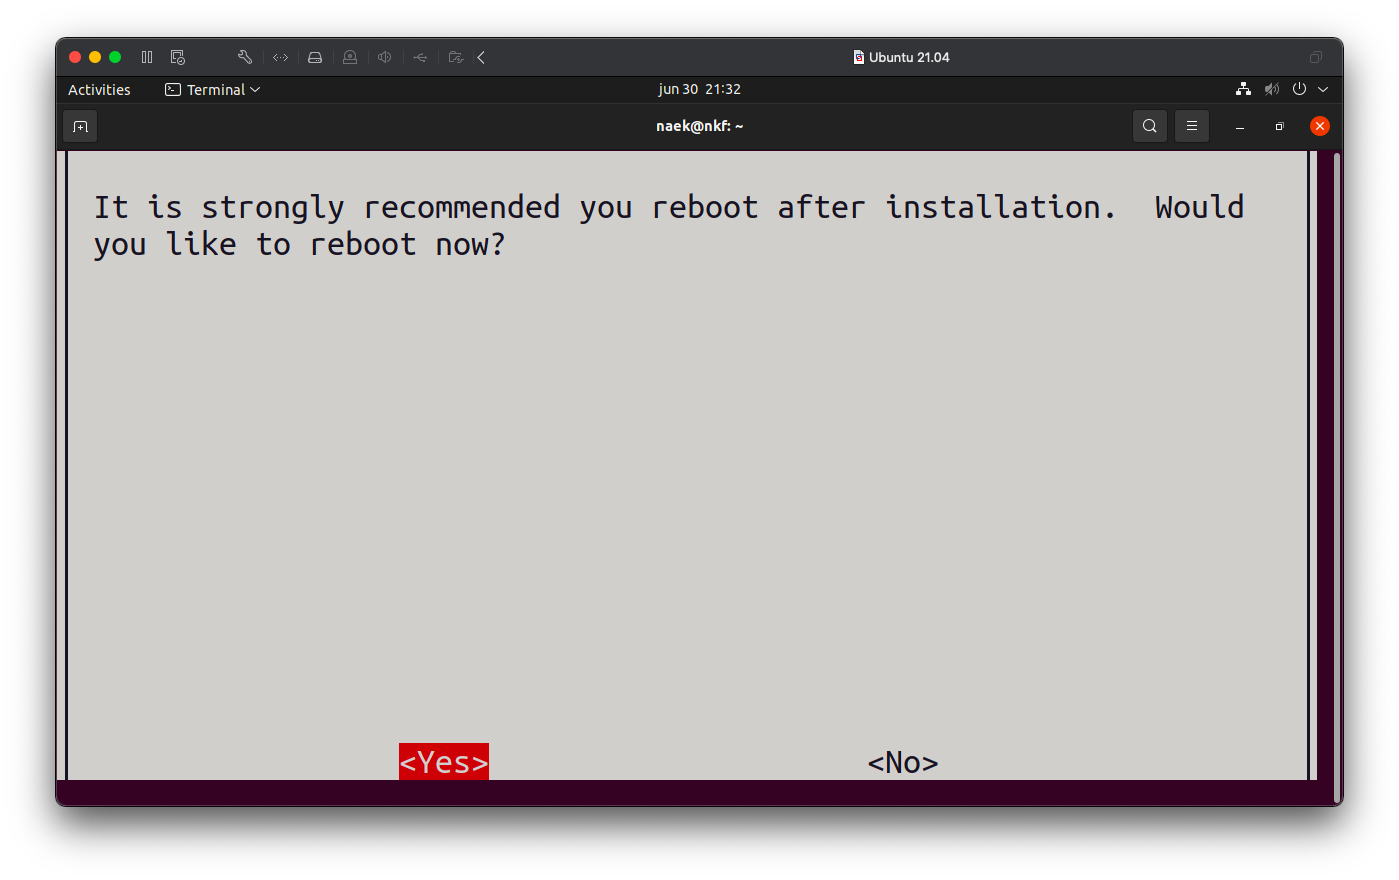This screenshot has width=1399, height=880.
Task: Click the VM sound device icon
Action: (x=384, y=57)
